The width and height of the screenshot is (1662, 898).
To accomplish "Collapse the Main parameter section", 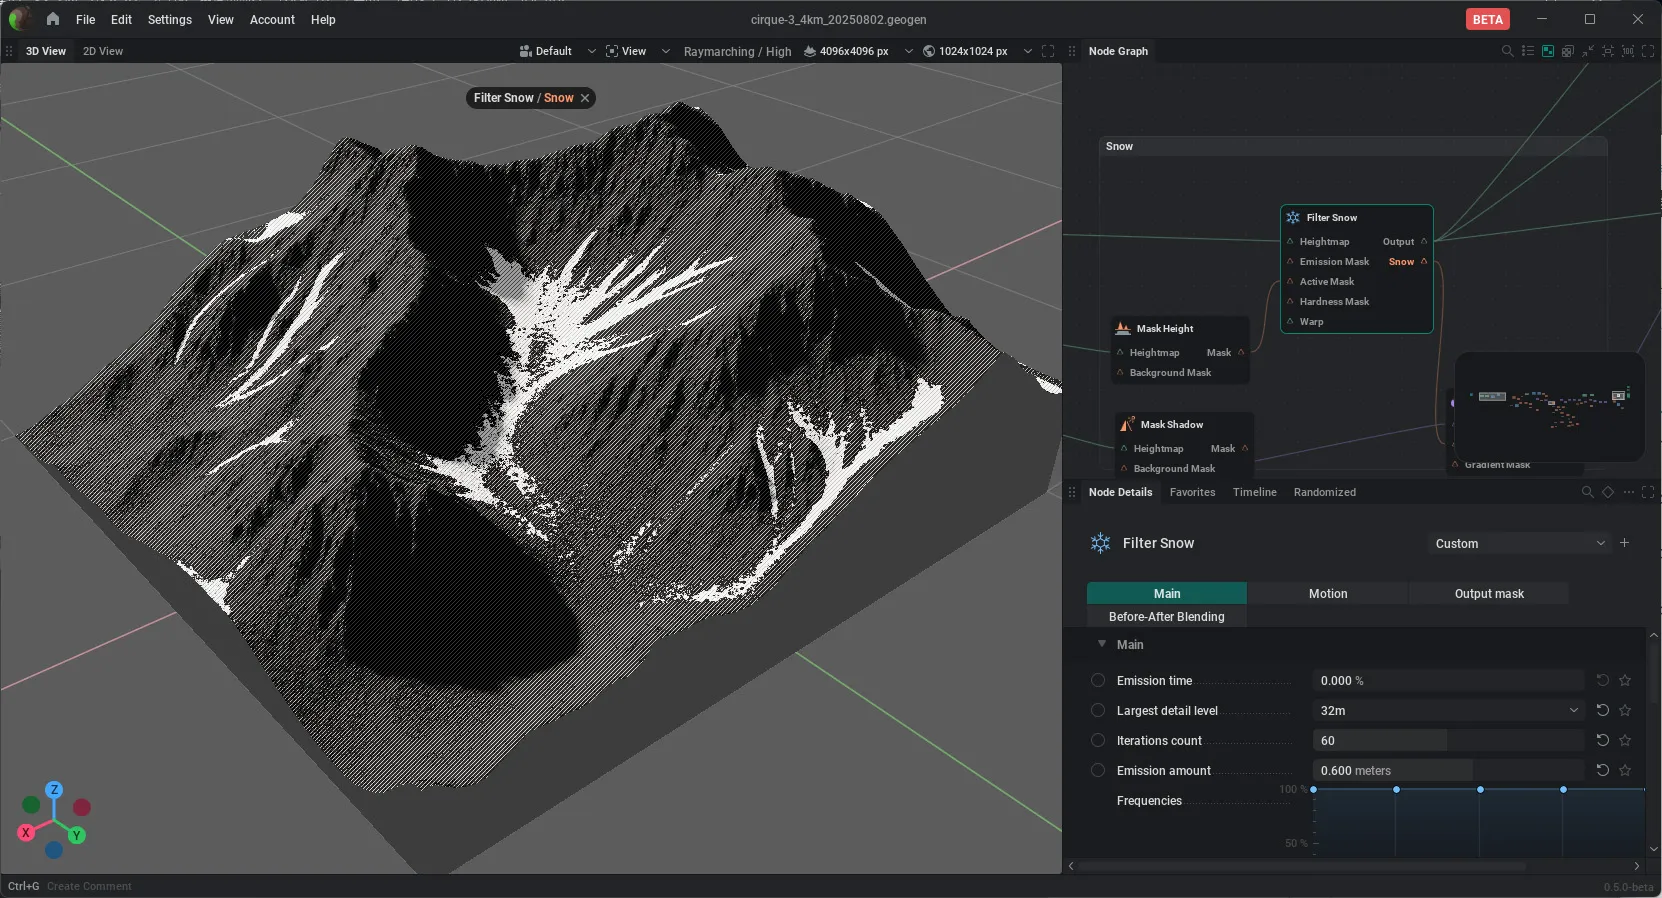I will (x=1102, y=644).
